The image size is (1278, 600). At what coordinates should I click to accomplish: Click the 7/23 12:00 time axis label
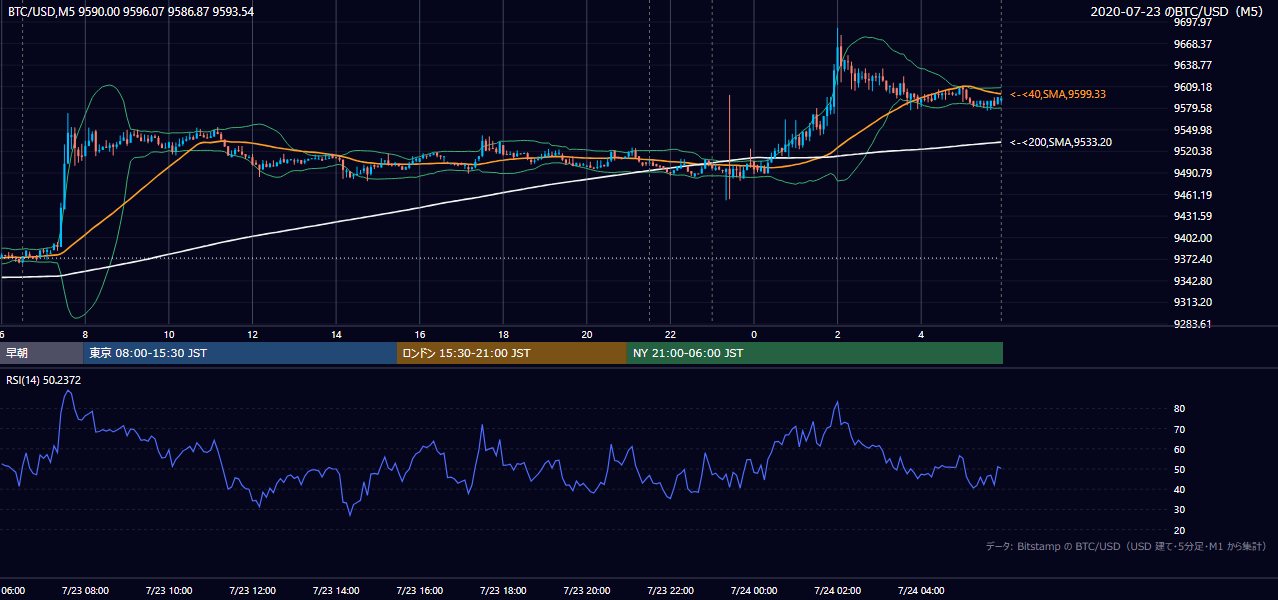pos(252,591)
